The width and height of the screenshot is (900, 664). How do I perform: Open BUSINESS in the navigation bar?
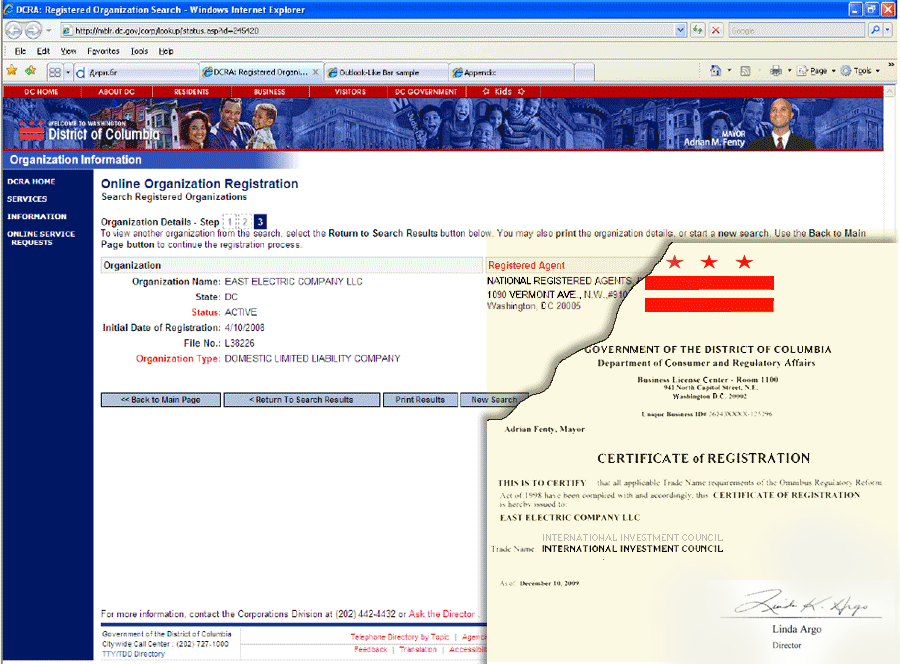point(270,92)
